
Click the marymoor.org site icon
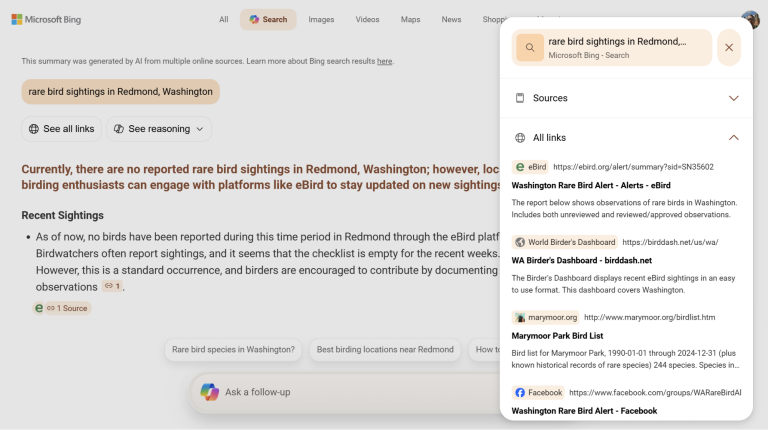click(520, 317)
